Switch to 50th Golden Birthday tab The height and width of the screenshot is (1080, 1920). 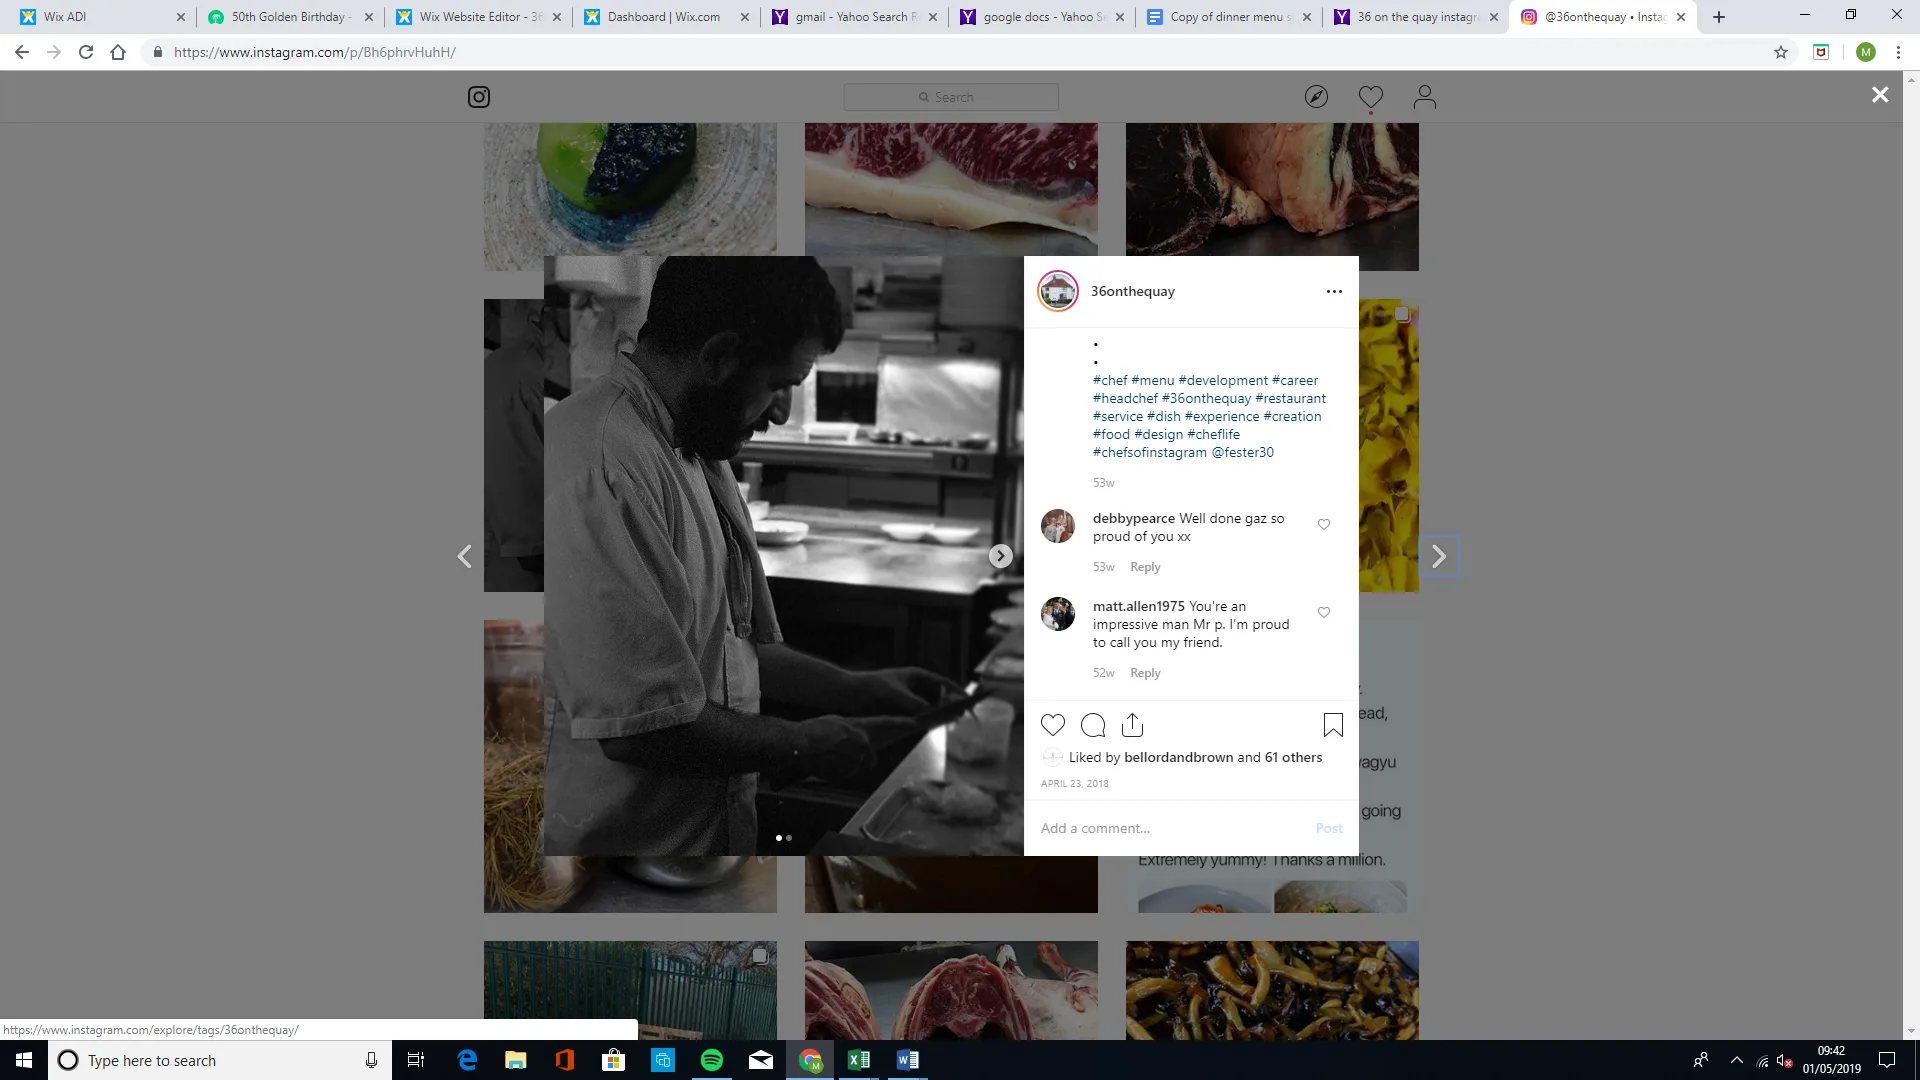(x=290, y=17)
